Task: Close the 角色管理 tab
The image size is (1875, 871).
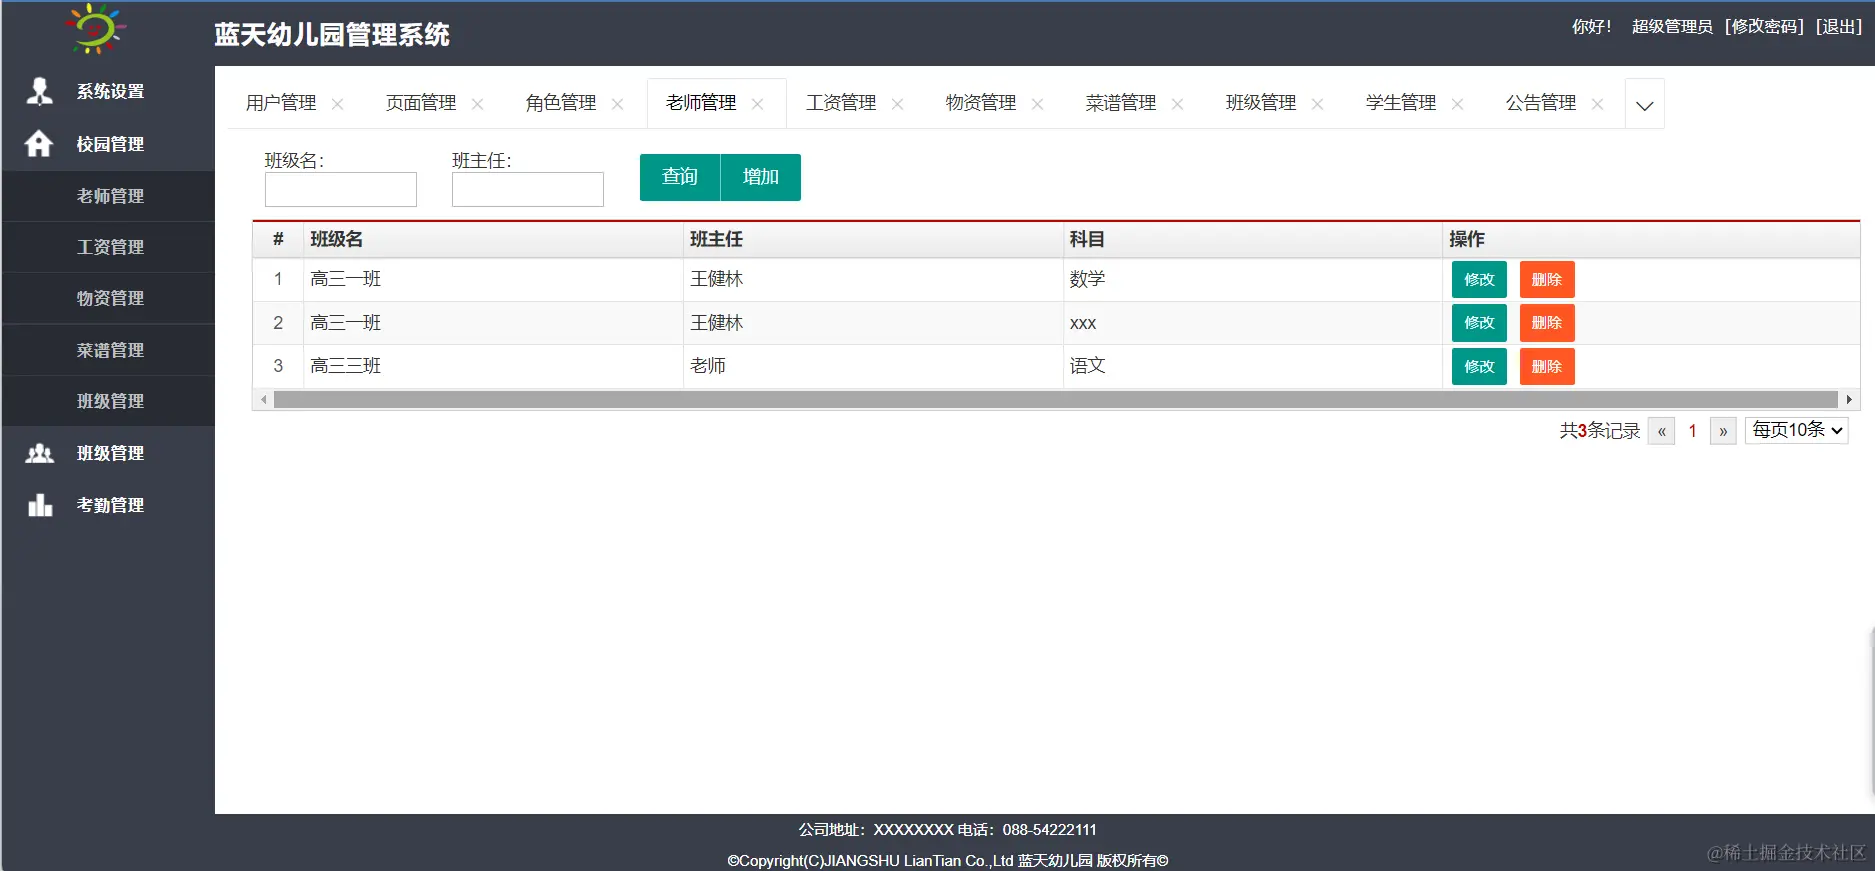Action: [618, 104]
